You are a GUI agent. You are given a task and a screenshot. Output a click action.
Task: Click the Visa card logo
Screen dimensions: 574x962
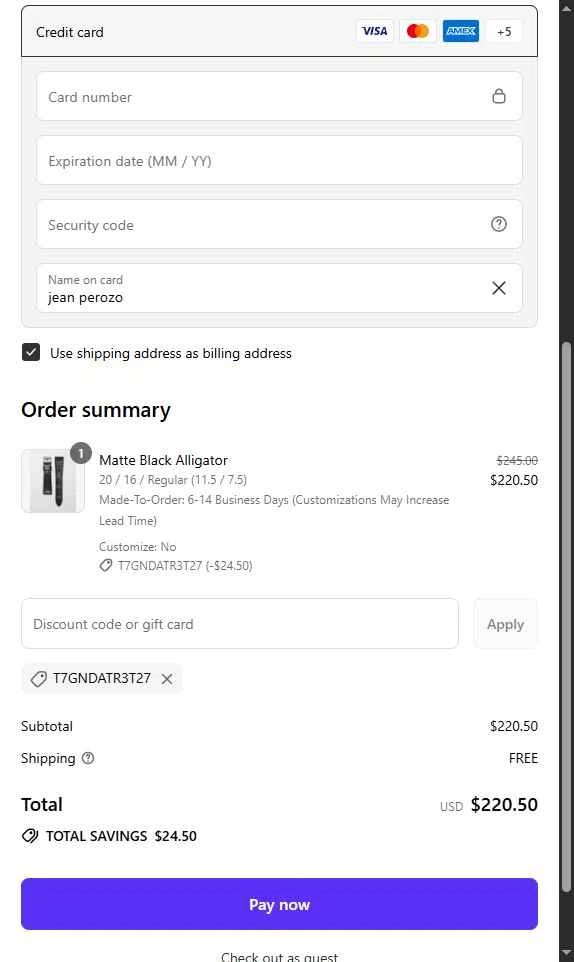(374, 31)
